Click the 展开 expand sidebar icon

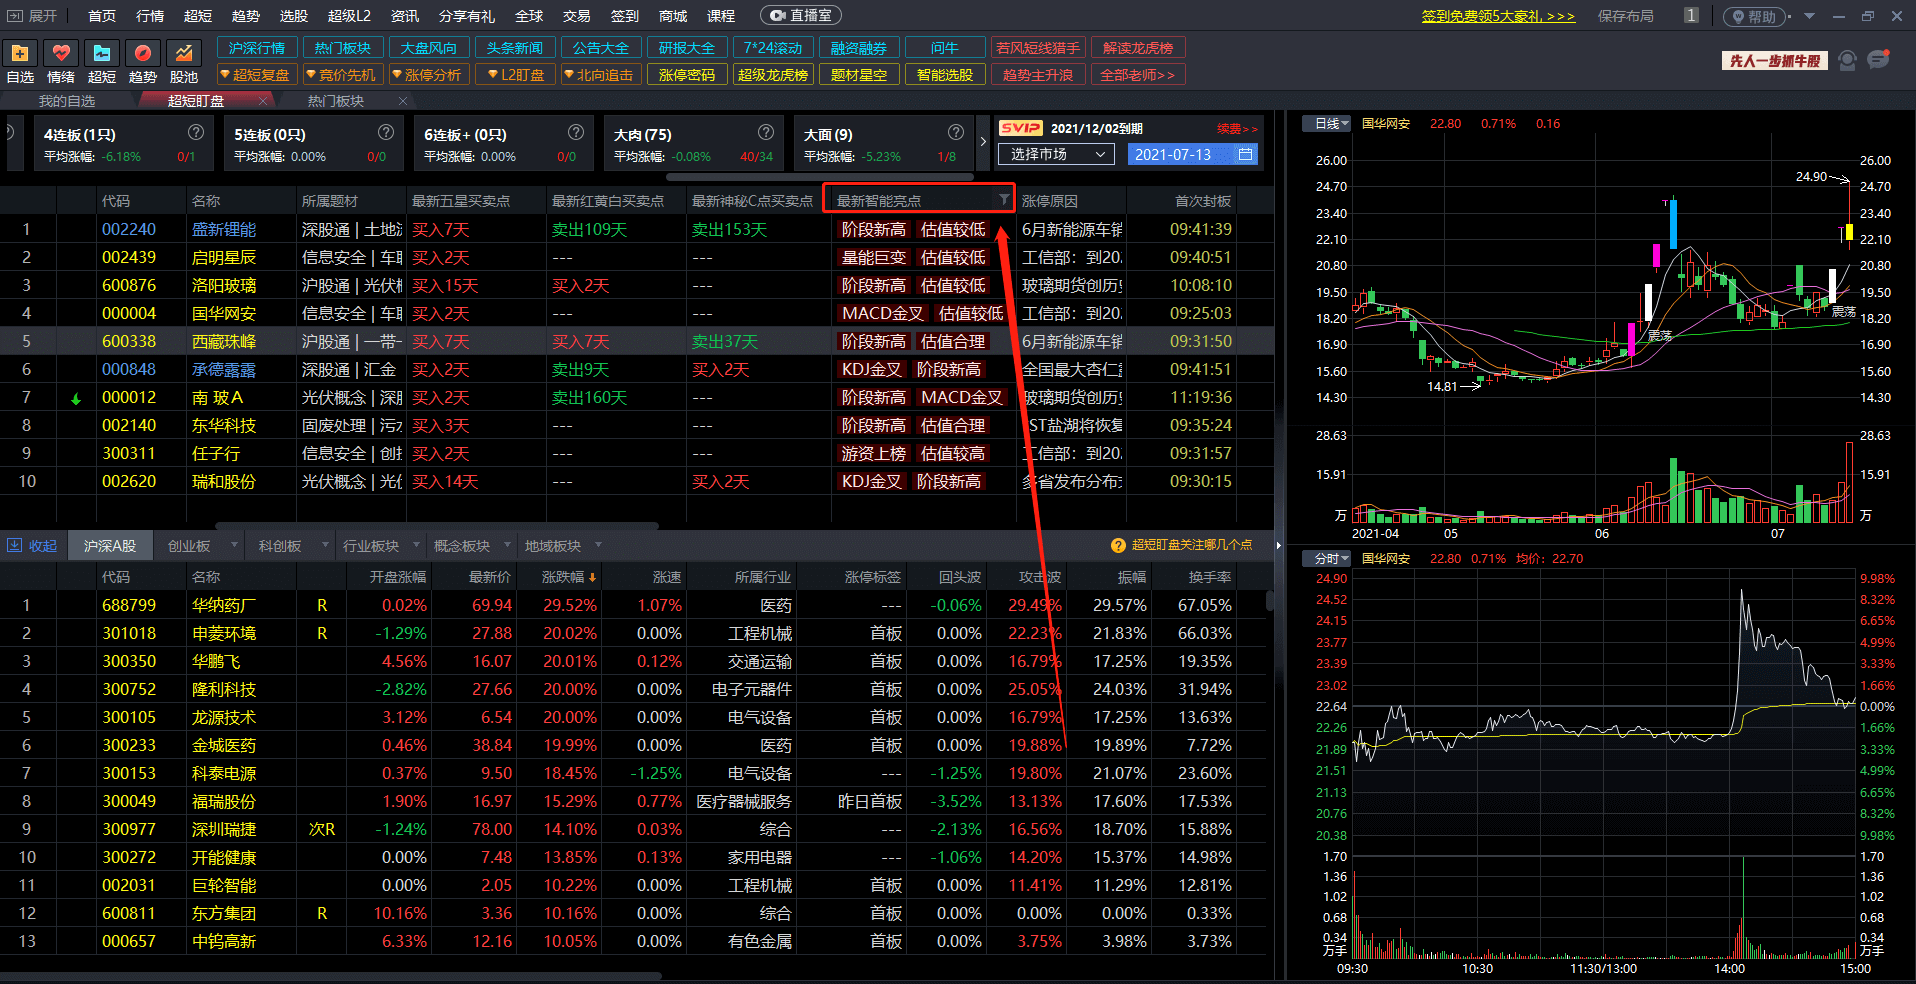coord(15,16)
